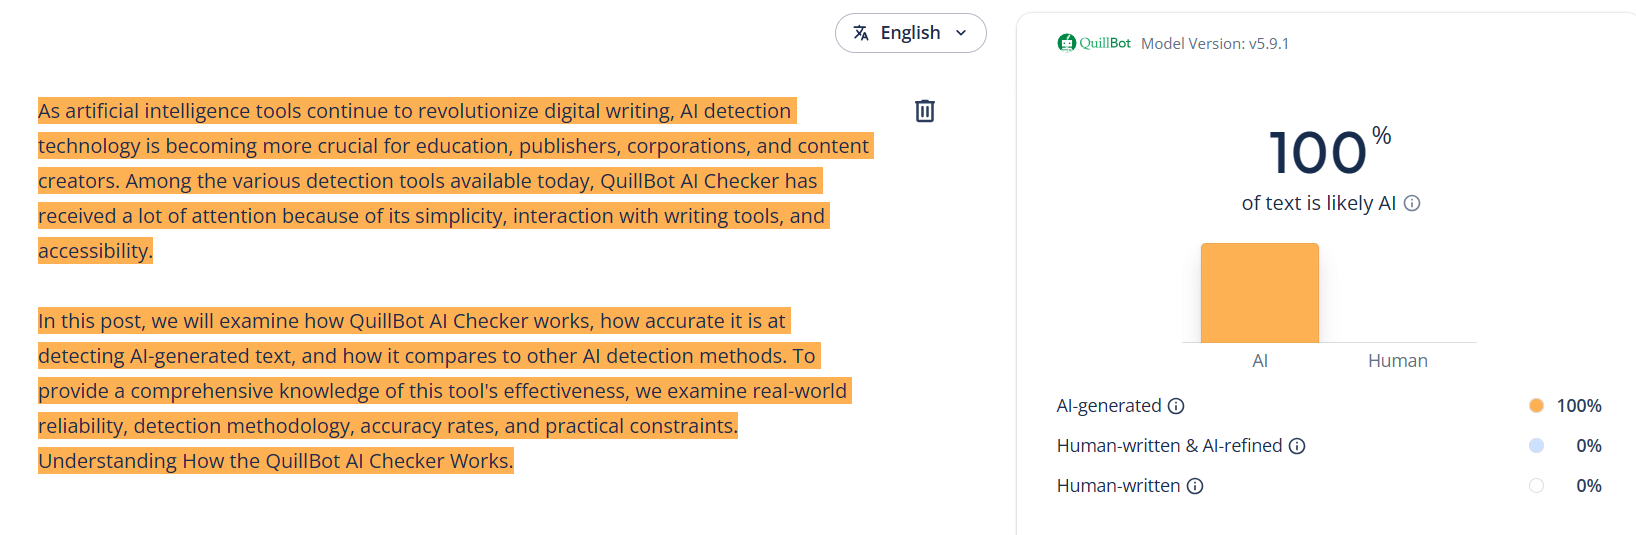Select the Human label under the chart

(1397, 361)
